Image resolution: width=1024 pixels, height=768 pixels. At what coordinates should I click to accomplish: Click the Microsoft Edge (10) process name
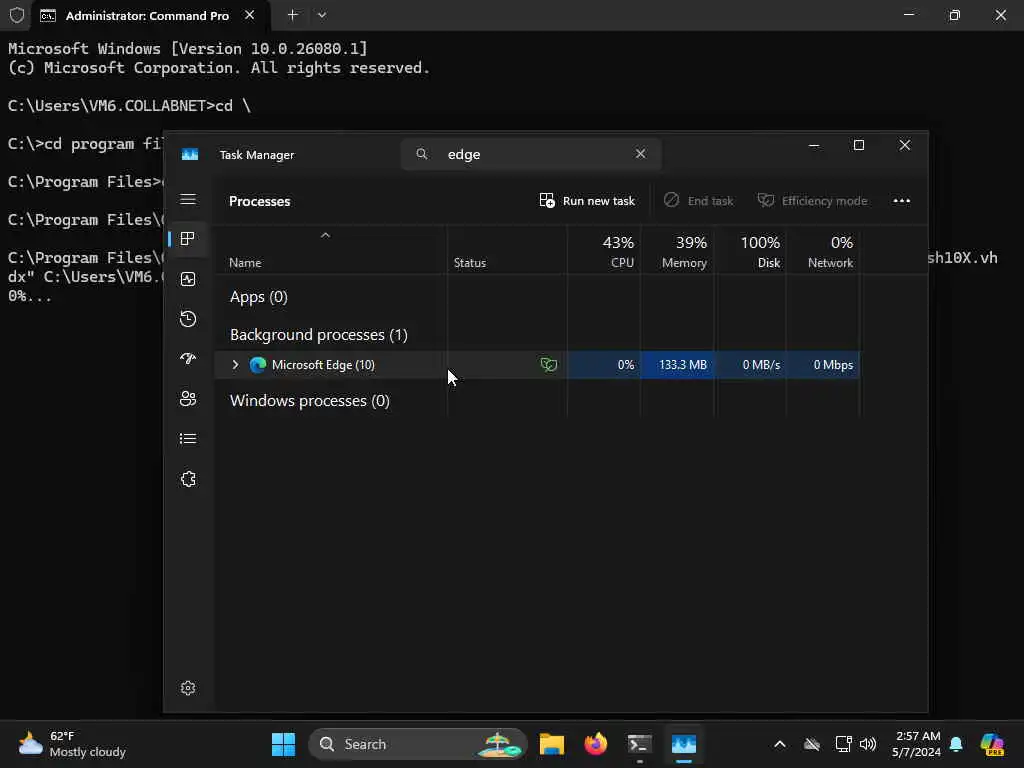323,365
